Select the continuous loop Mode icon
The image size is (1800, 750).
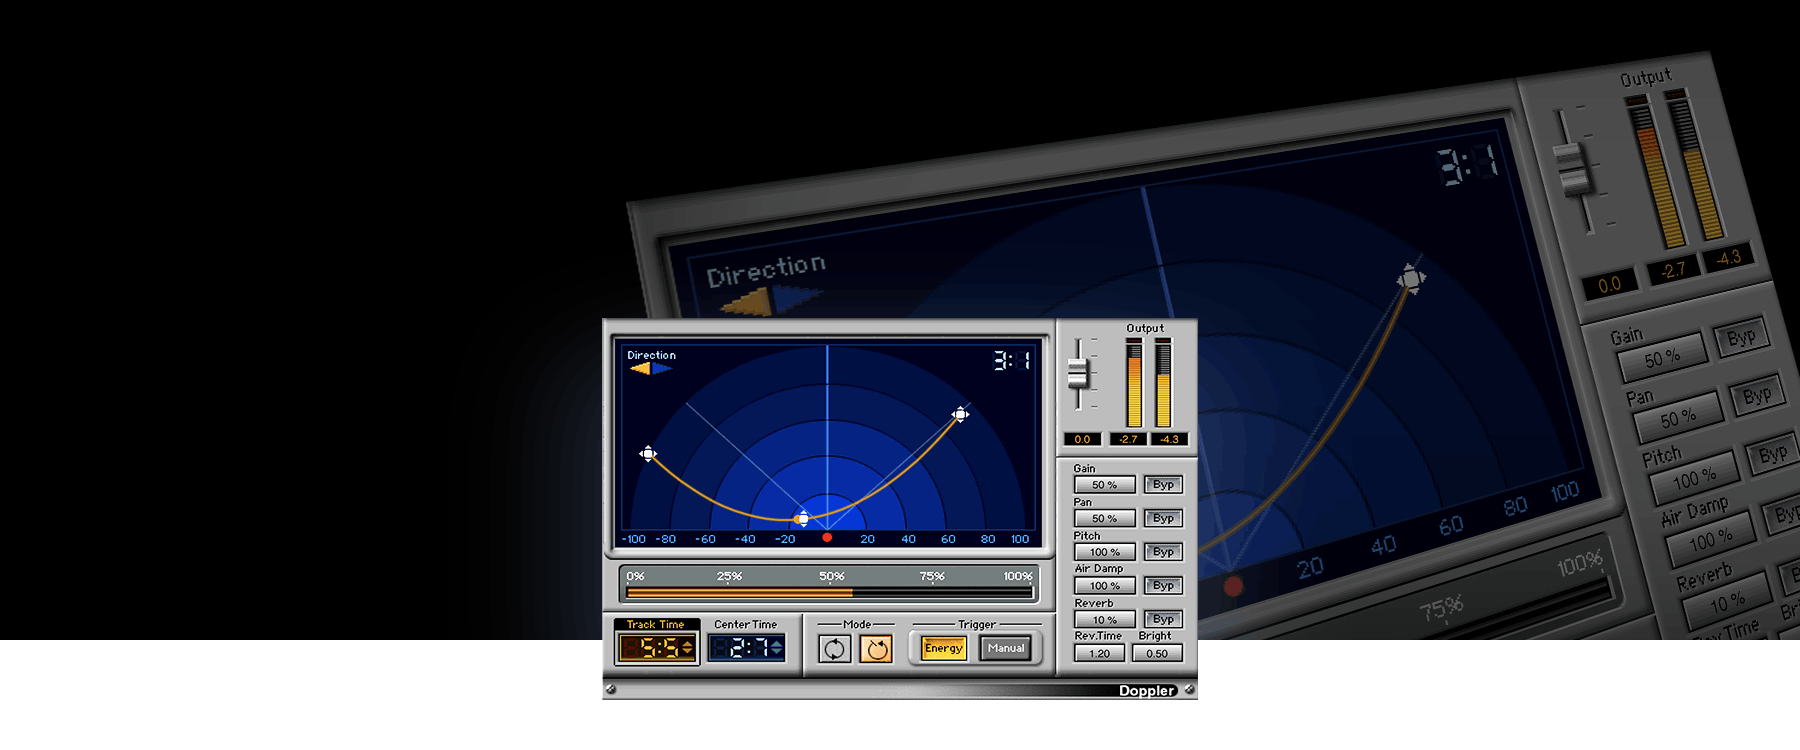pos(834,649)
